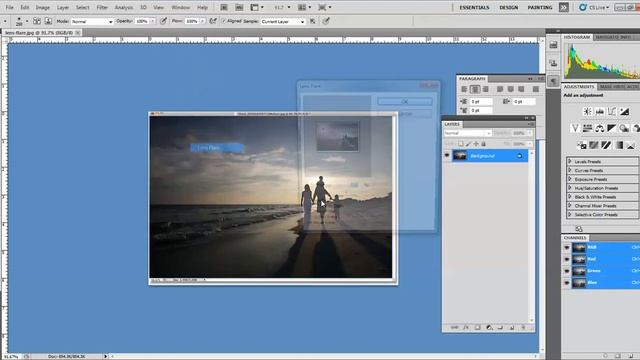The height and width of the screenshot is (360, 640).
Task: Click the Posterize adjustment icon
Action: 594,145
